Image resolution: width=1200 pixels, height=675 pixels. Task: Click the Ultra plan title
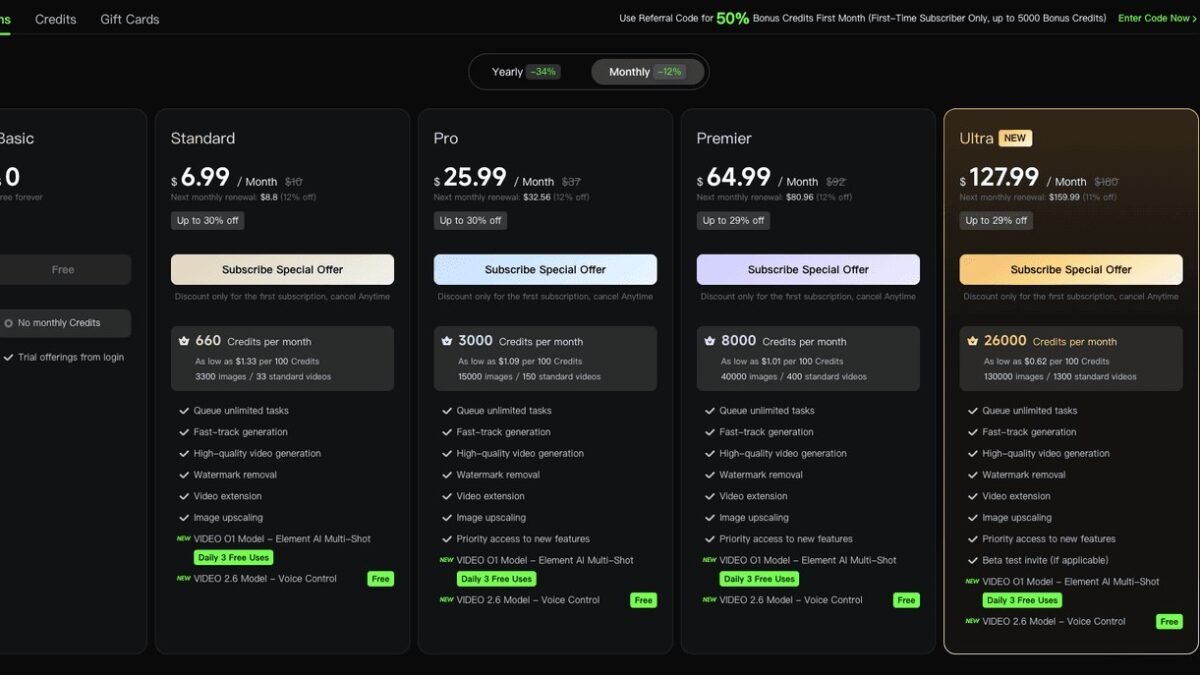tap(976, 138)
